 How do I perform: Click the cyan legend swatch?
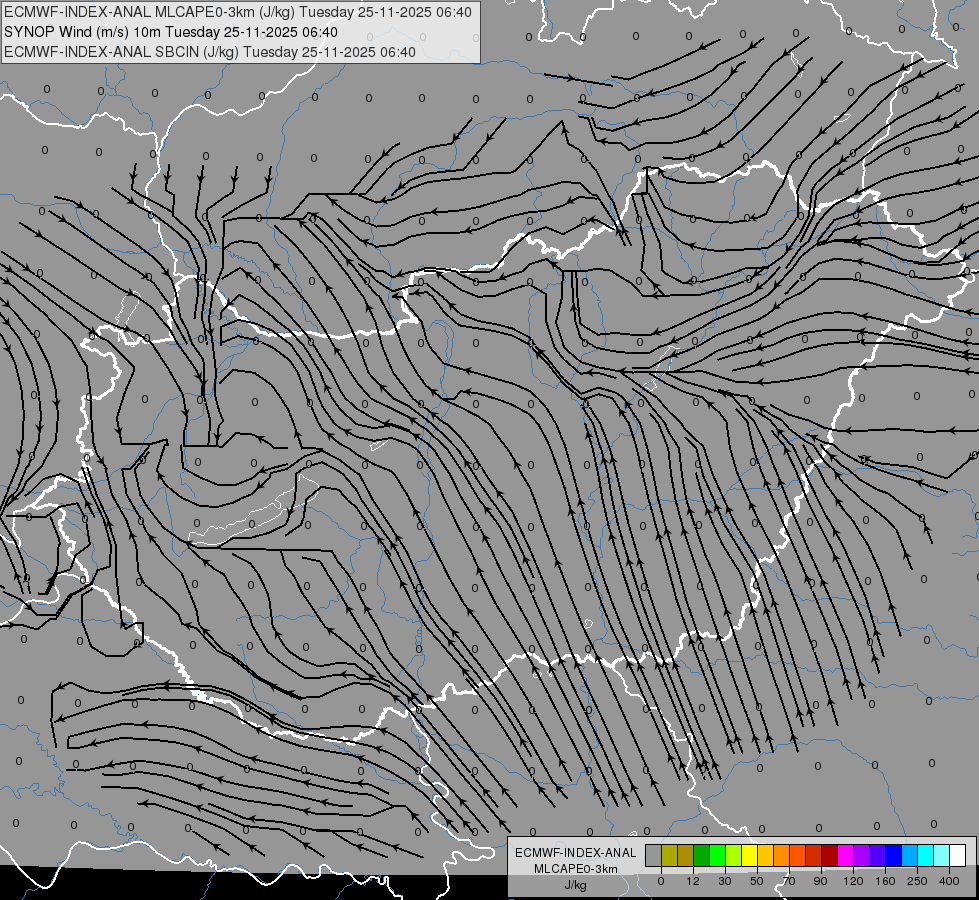pos(926,855)
